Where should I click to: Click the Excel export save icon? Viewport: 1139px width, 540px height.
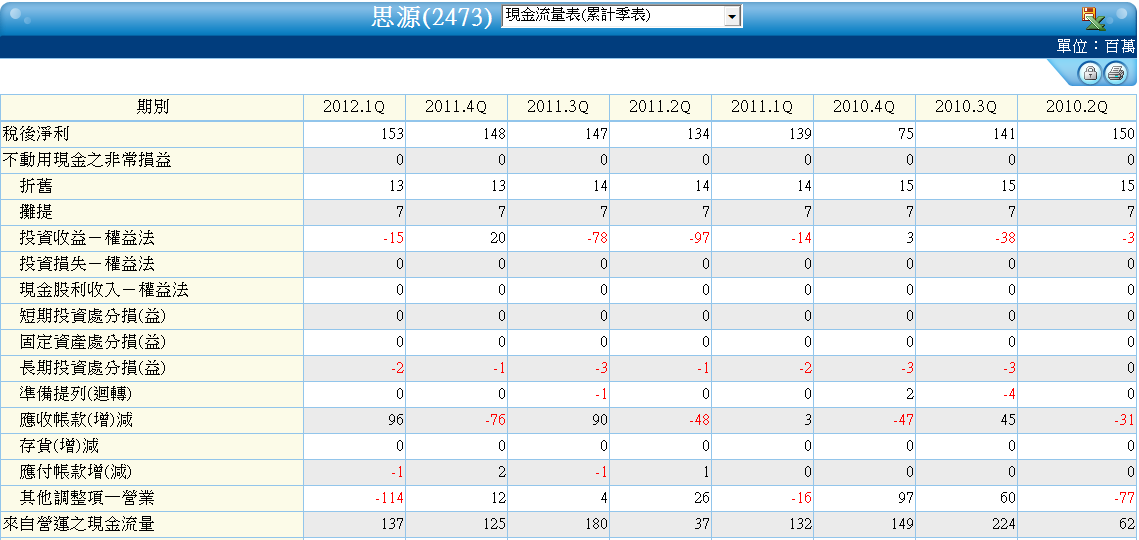[1093, 18]
